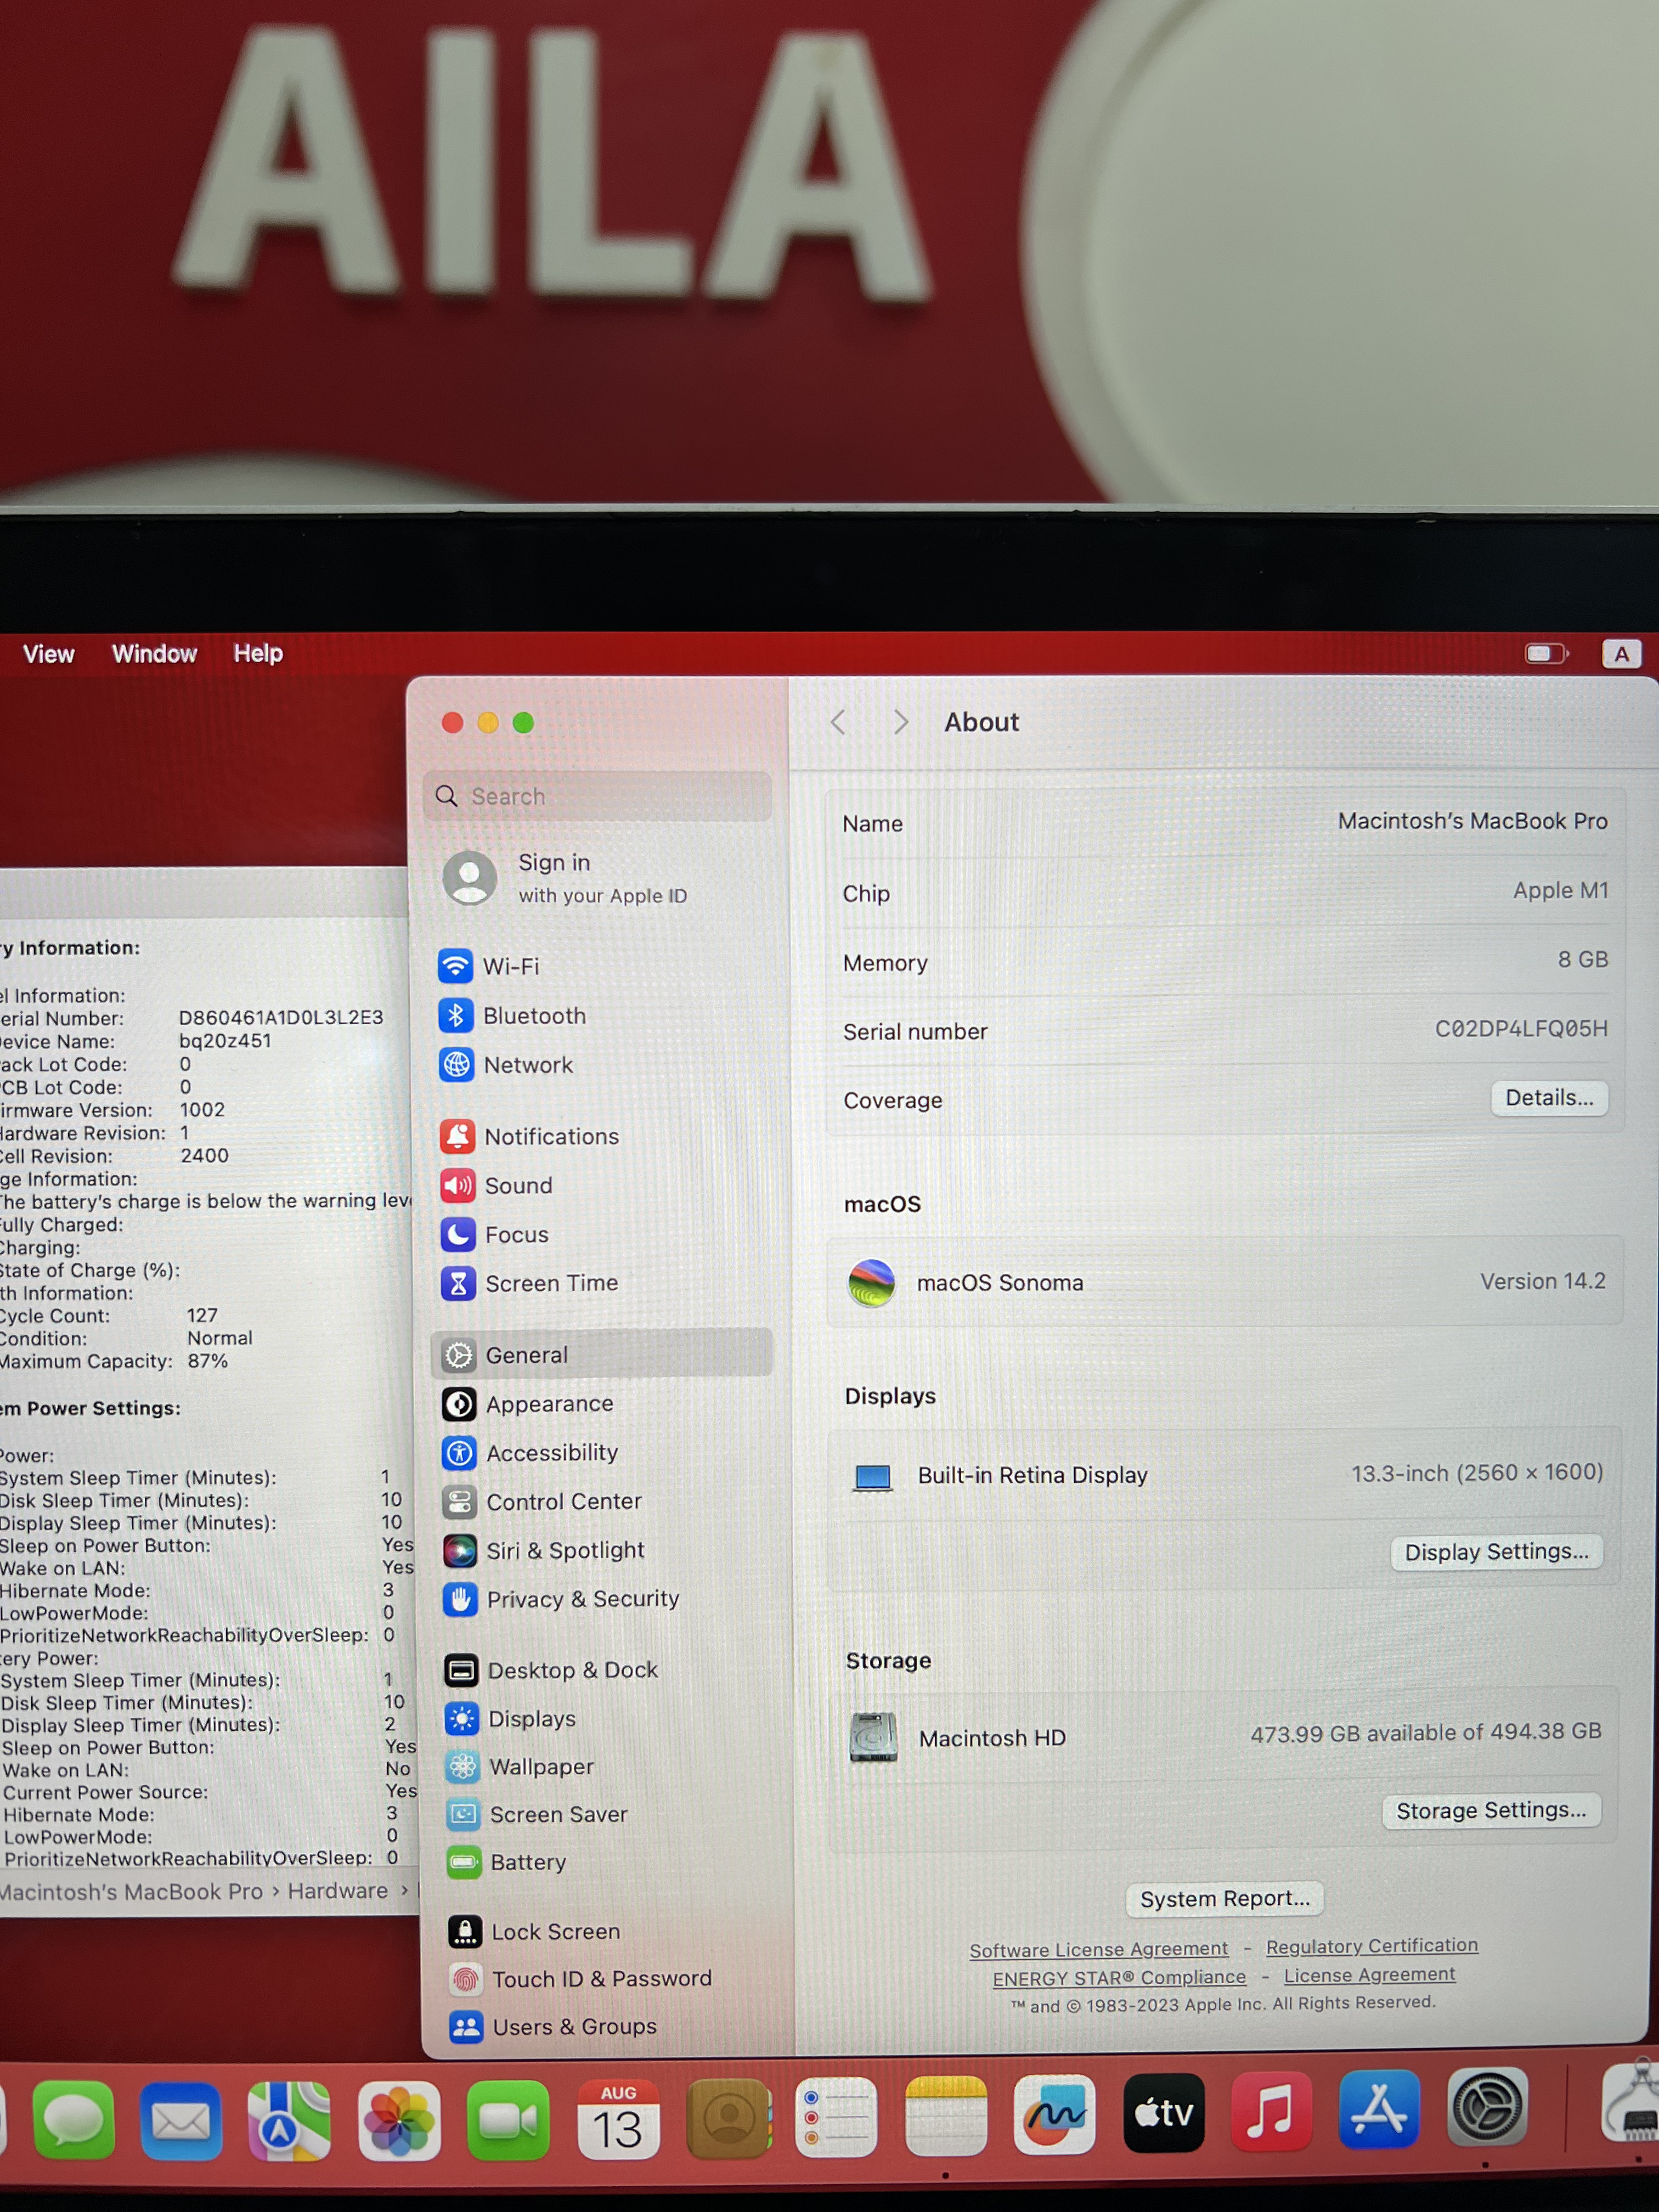Open the Help menu
The image size is (1659, 2212).
(x=258, y=654)
